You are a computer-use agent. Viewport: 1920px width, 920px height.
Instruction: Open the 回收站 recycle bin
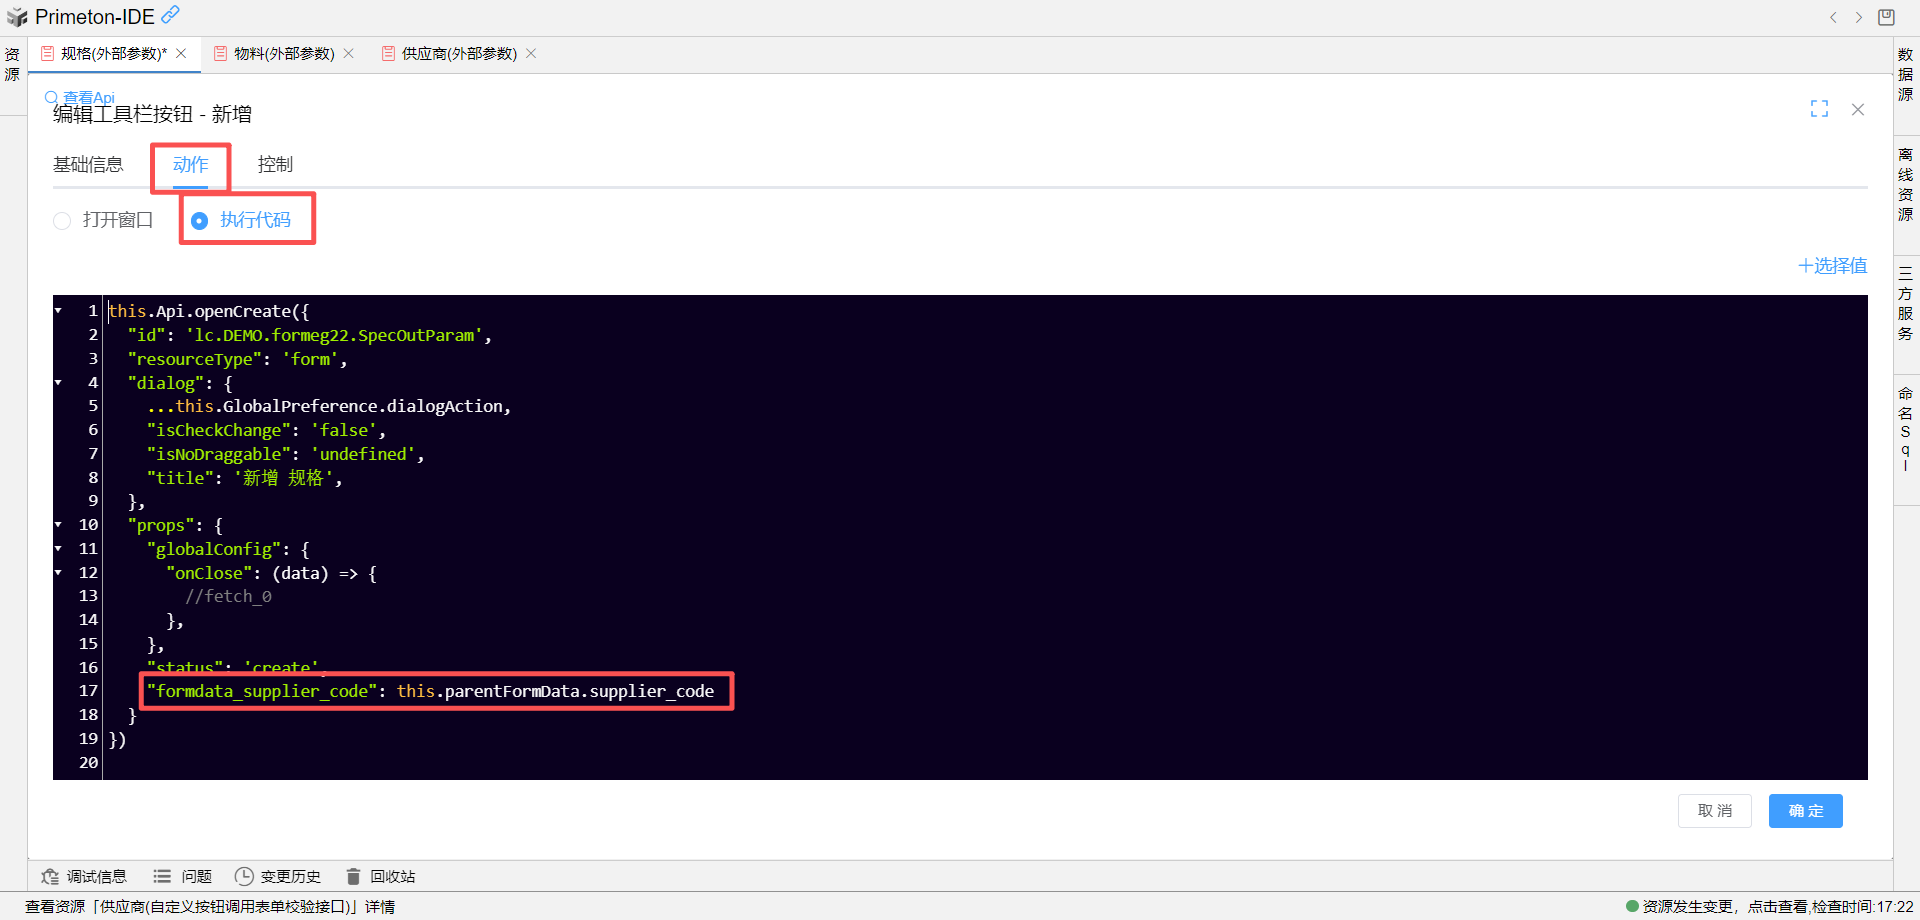click(x=381, y=876)
